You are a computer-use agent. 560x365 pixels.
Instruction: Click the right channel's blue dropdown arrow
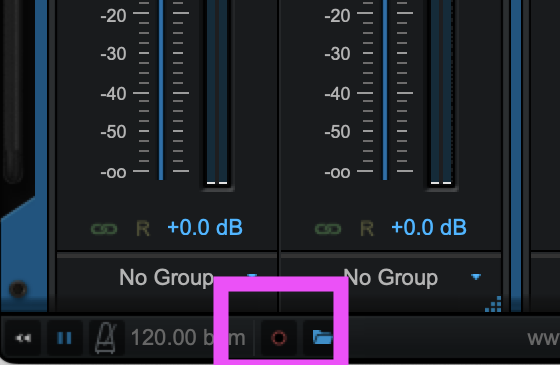coord(476,277)
